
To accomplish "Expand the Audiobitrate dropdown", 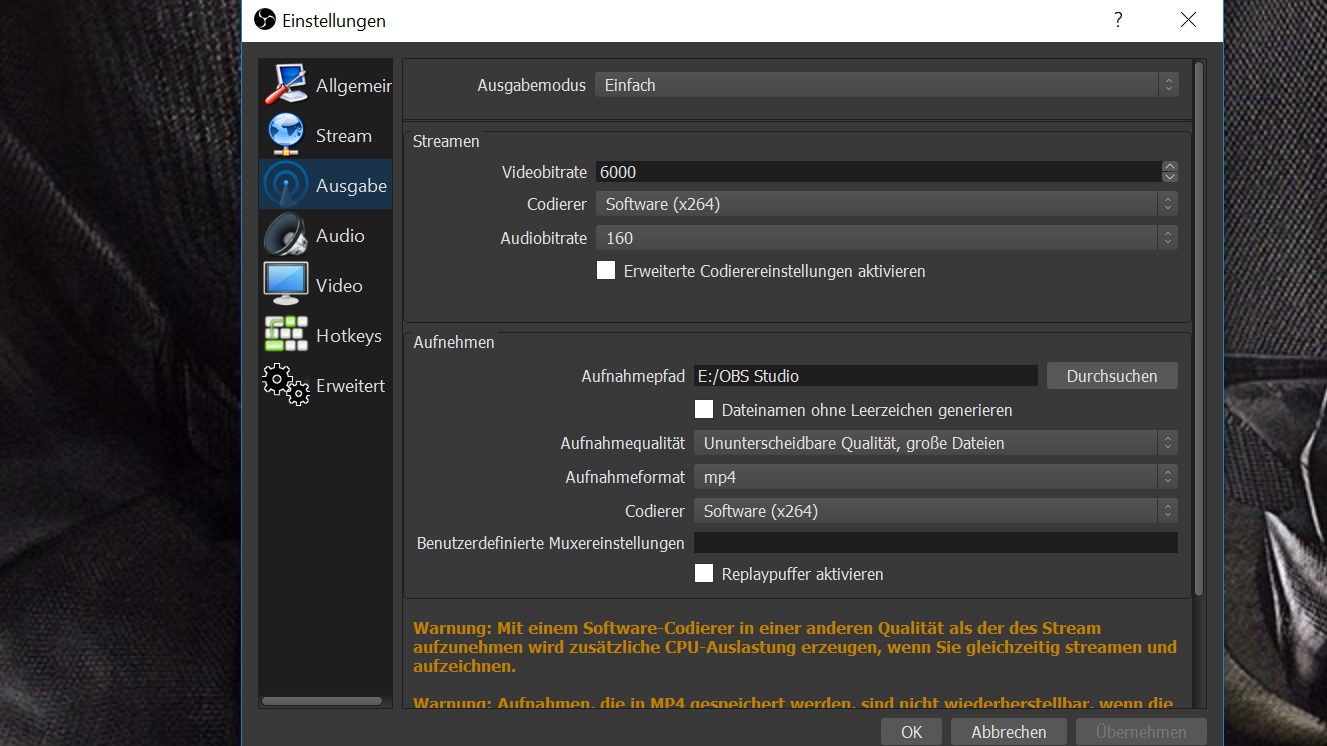I will [x=886, y=238].
